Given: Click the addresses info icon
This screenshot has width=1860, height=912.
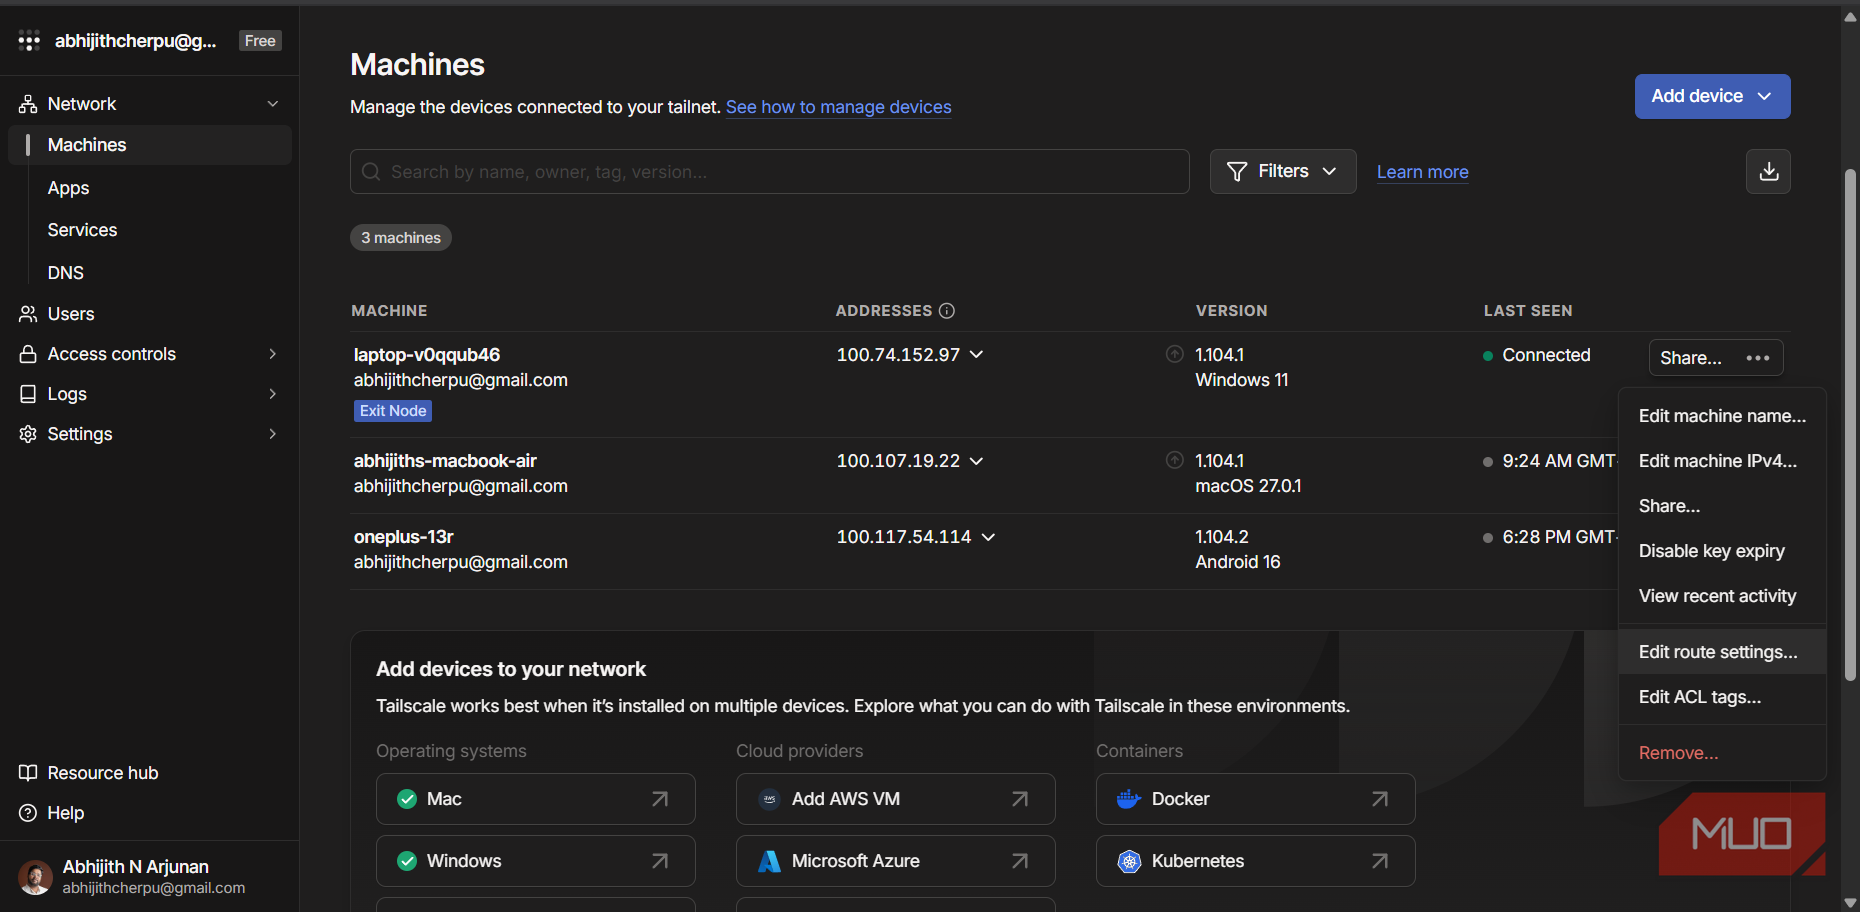Looking at the screenshot, I should click(x=947, y=311).
